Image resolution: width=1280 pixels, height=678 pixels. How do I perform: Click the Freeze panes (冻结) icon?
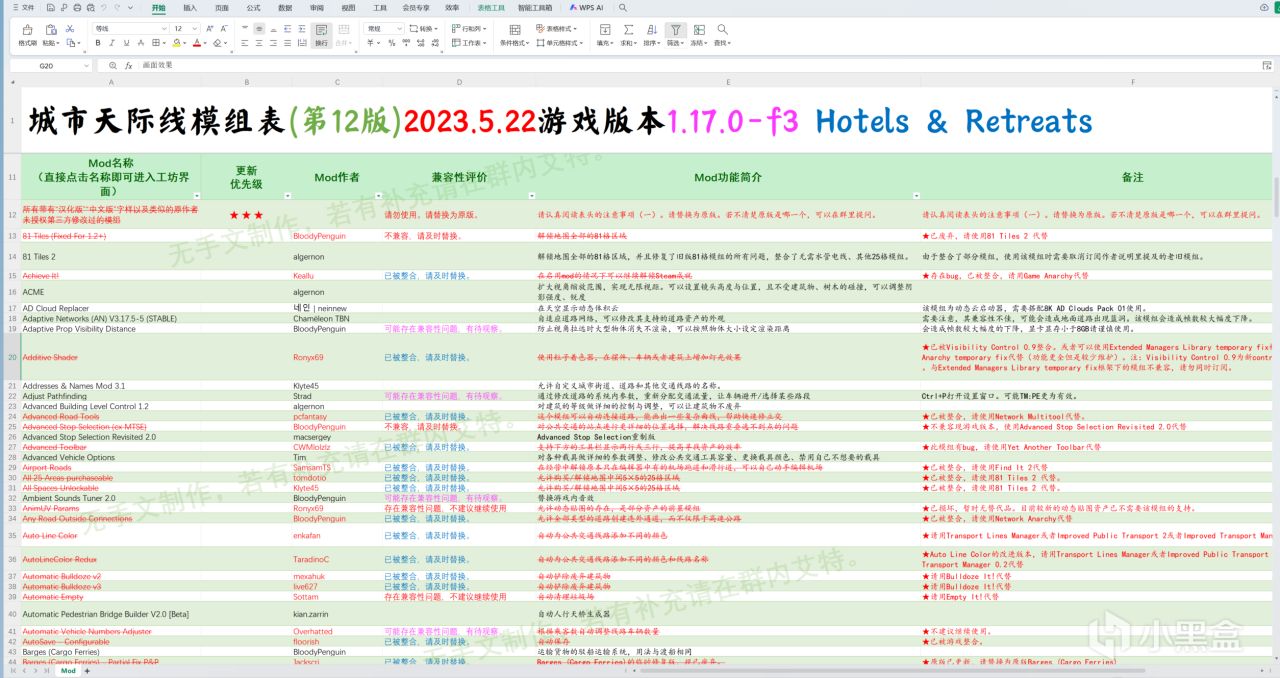point(699,29)
